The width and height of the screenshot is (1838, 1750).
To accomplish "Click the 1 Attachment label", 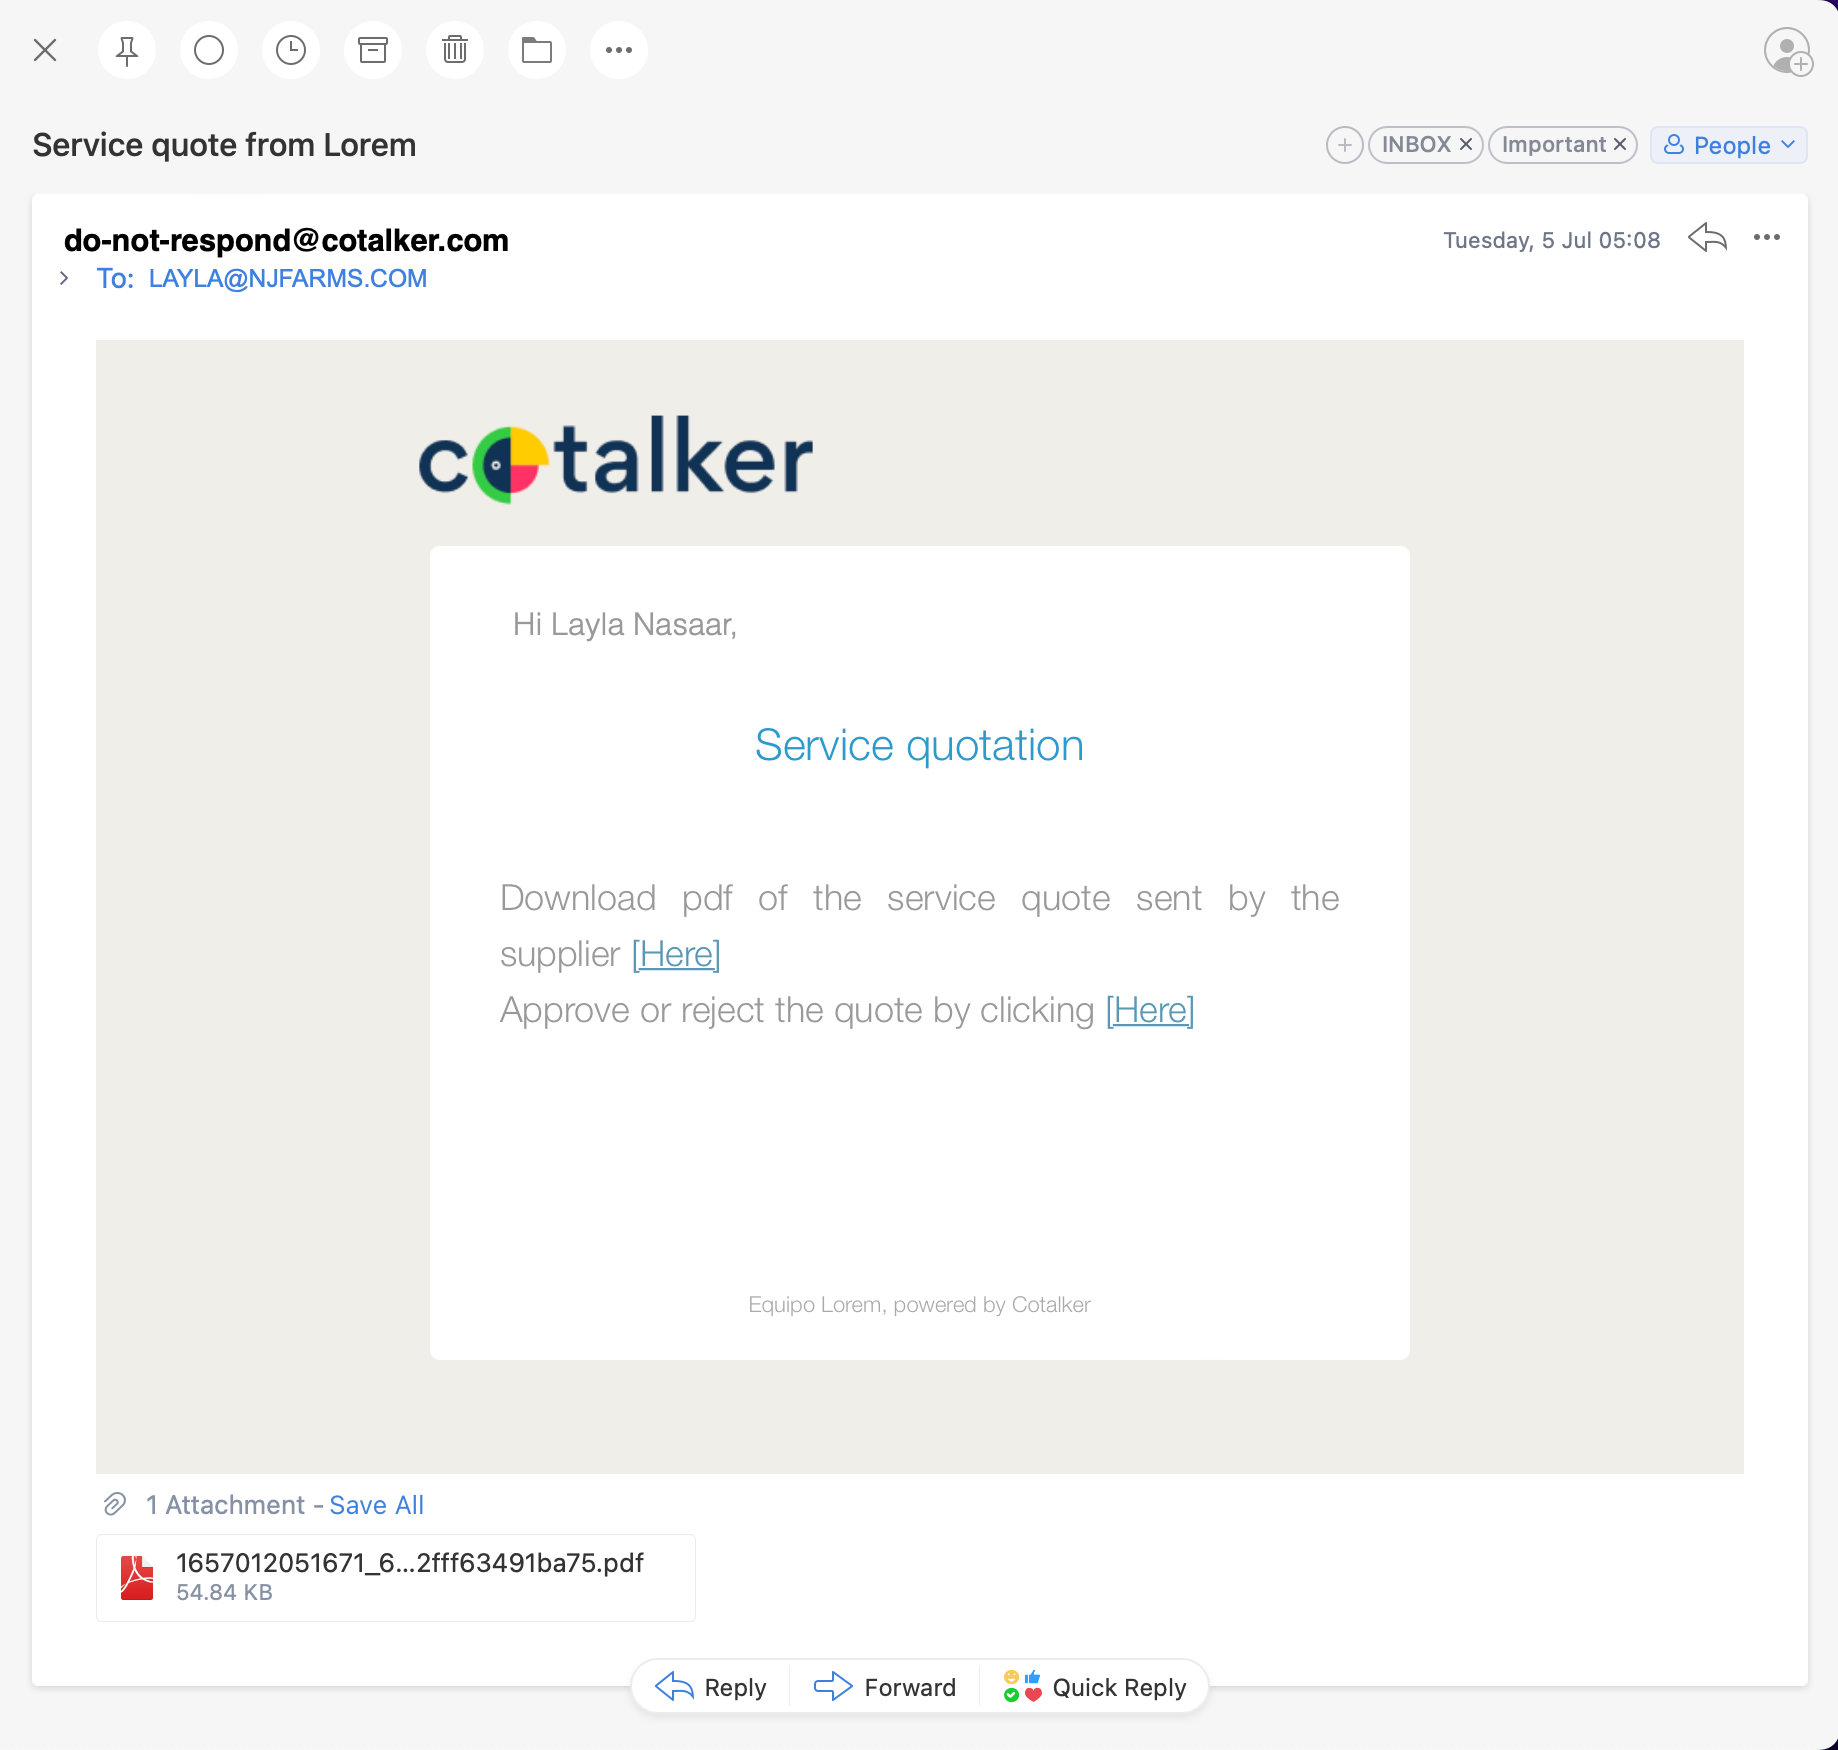I will 225,1505.
